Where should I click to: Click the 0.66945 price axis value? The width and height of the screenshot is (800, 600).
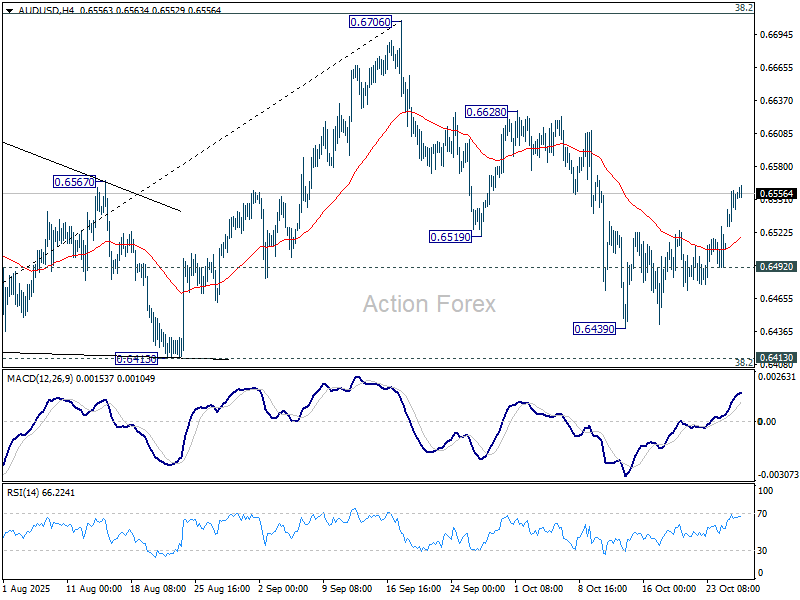777,35
